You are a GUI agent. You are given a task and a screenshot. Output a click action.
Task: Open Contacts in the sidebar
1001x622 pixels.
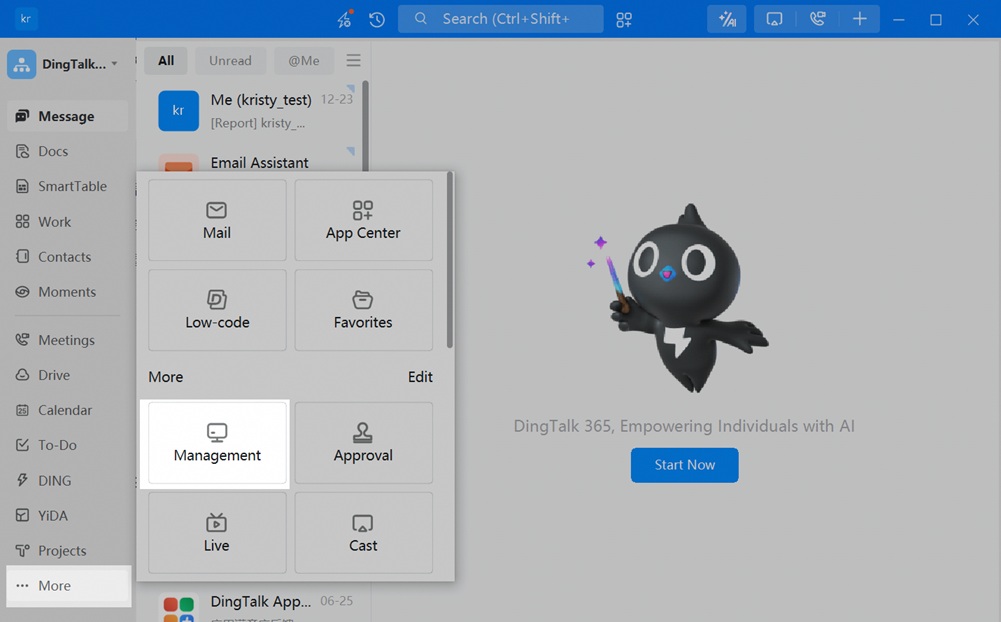[68, 257]
